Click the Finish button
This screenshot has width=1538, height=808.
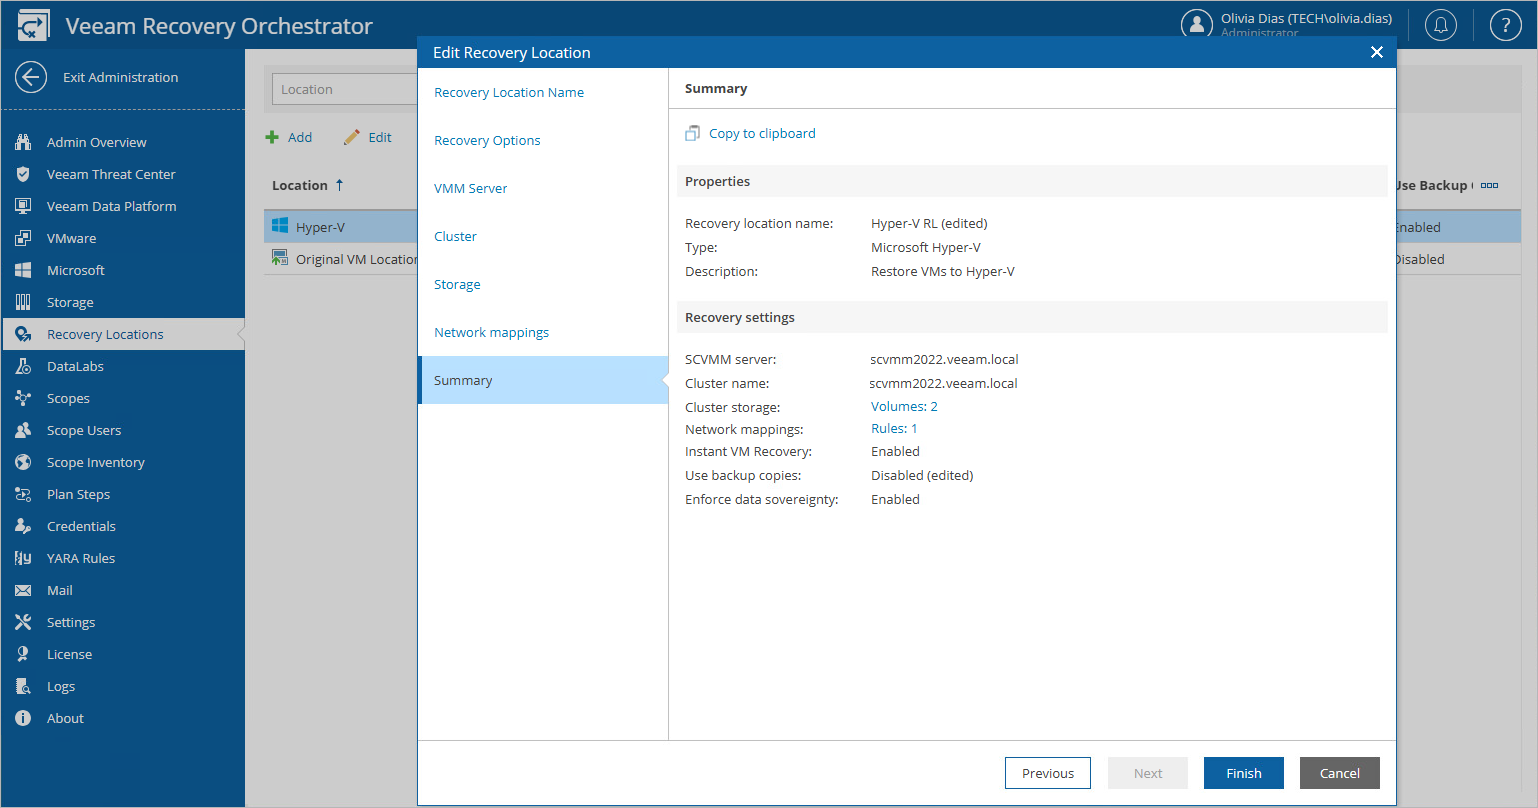[1243, 773]
